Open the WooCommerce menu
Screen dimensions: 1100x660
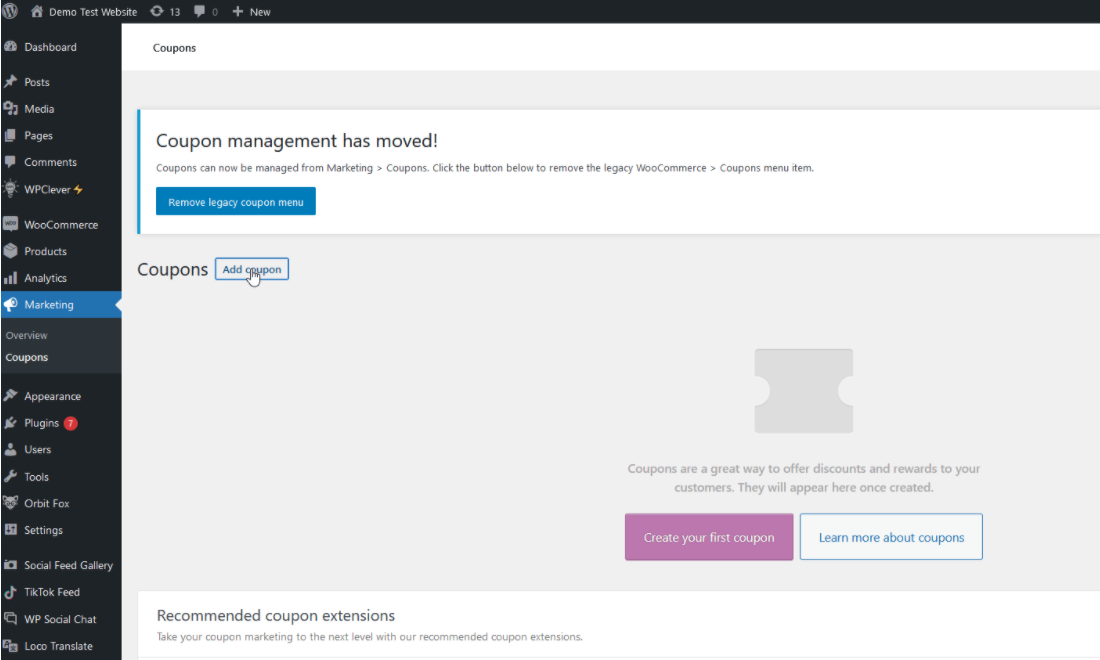point(60,225)
